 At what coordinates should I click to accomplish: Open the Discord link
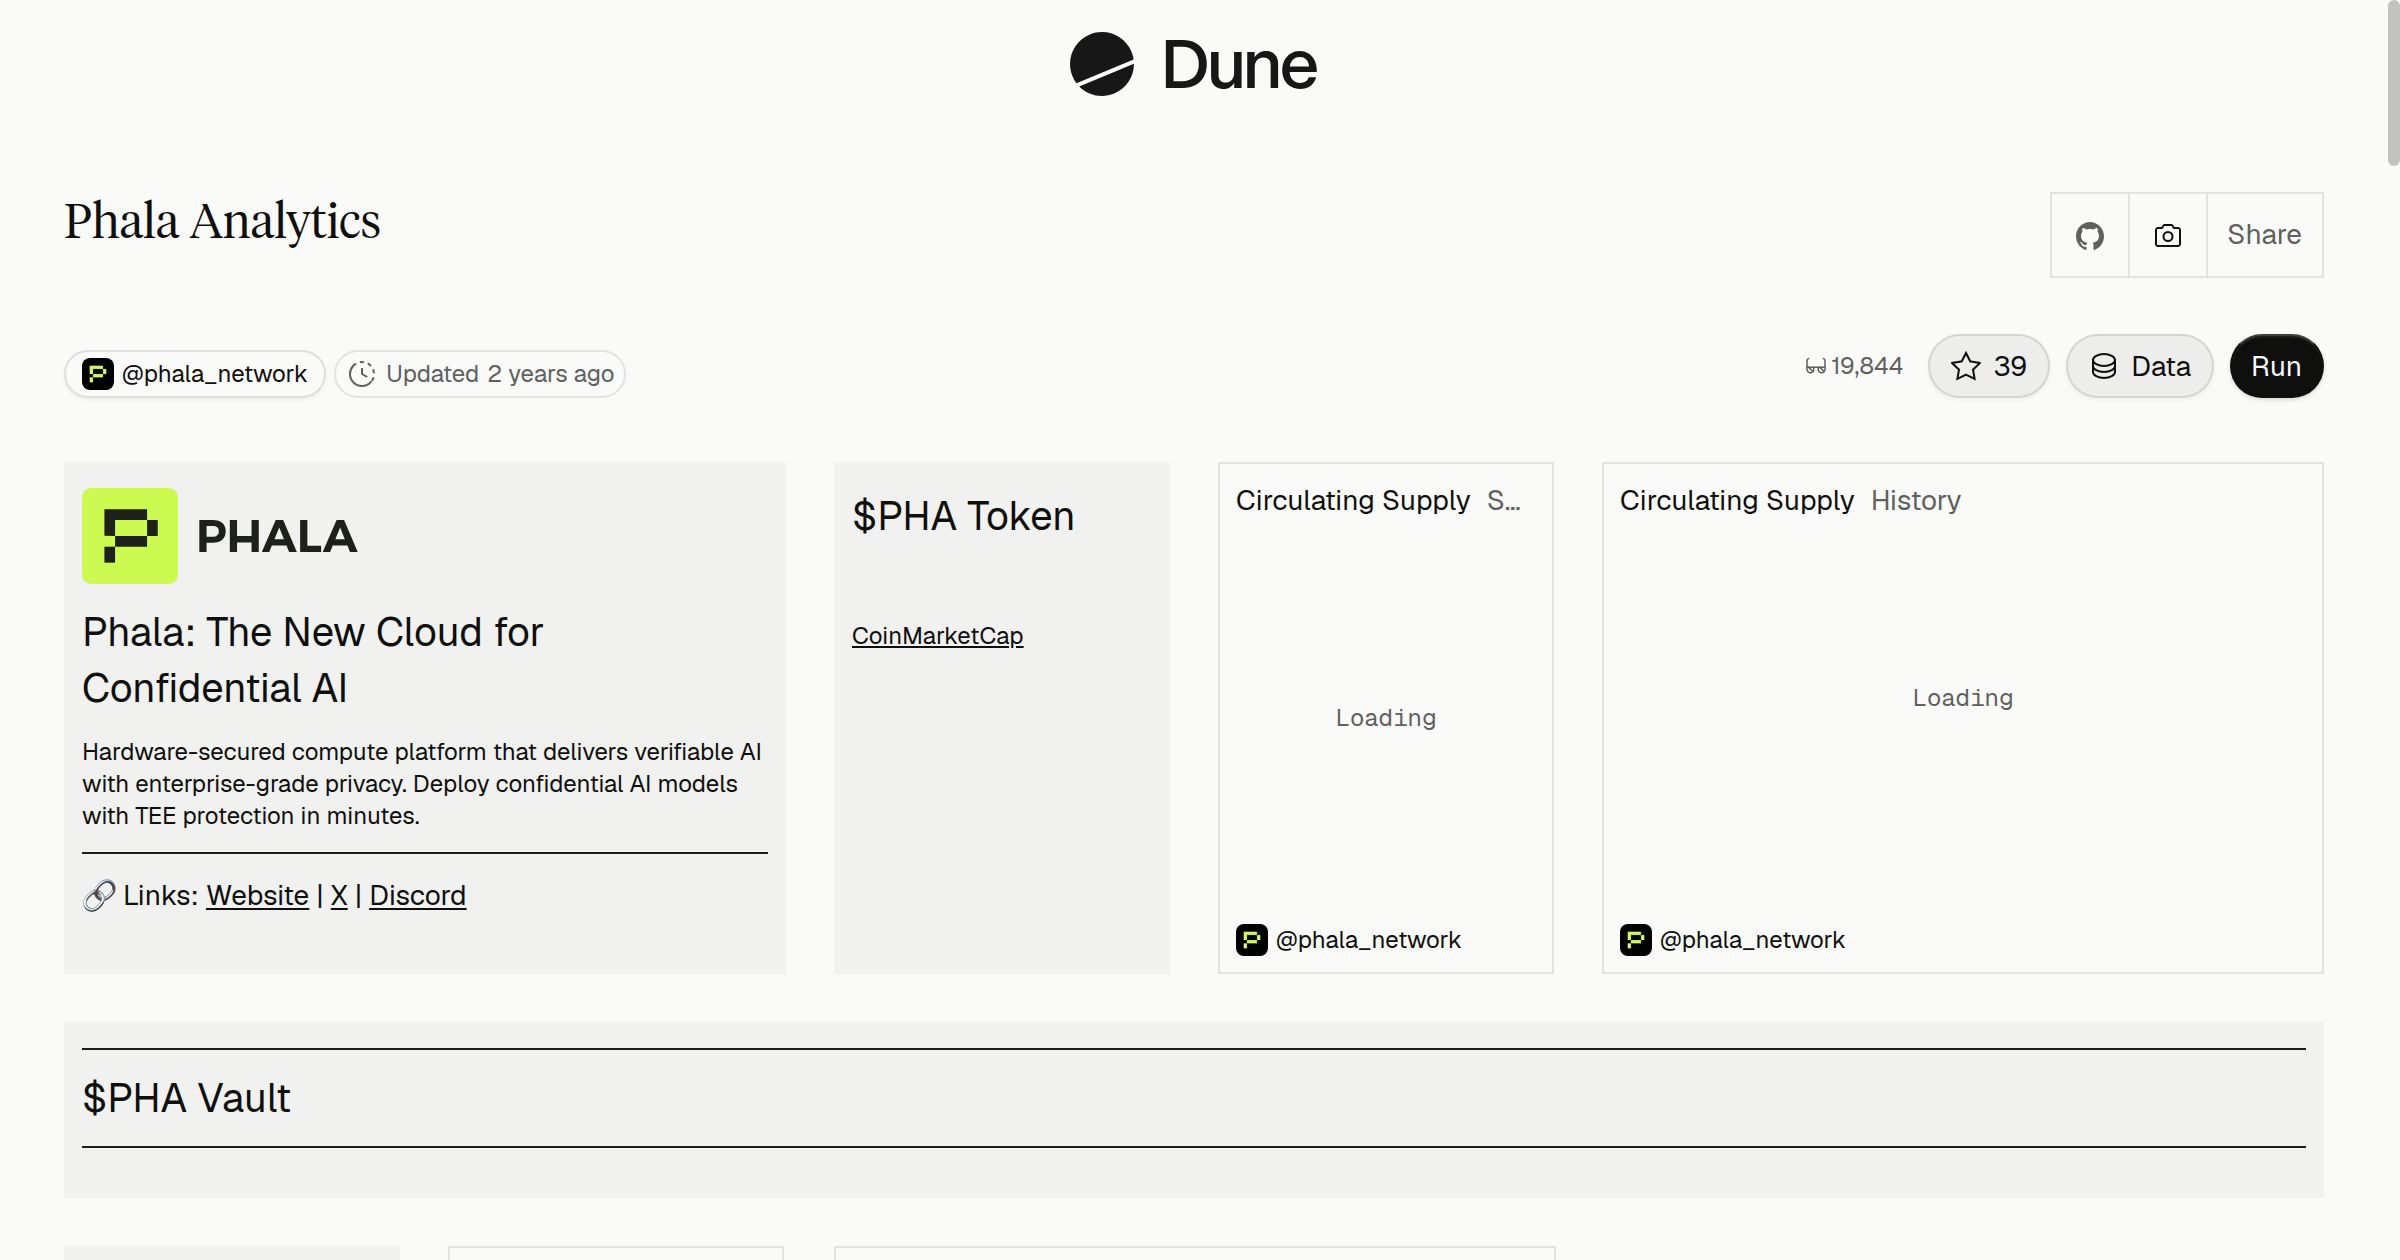tap(417, 895)
